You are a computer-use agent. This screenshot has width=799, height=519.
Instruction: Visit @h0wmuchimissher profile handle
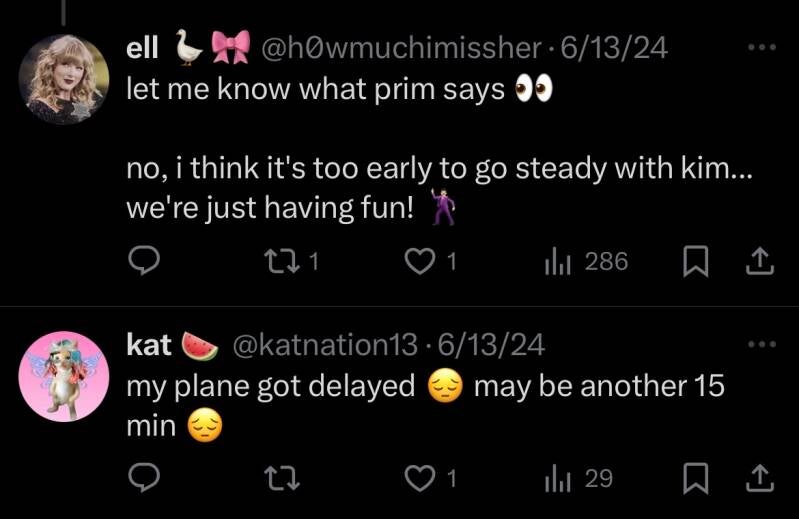402,47
